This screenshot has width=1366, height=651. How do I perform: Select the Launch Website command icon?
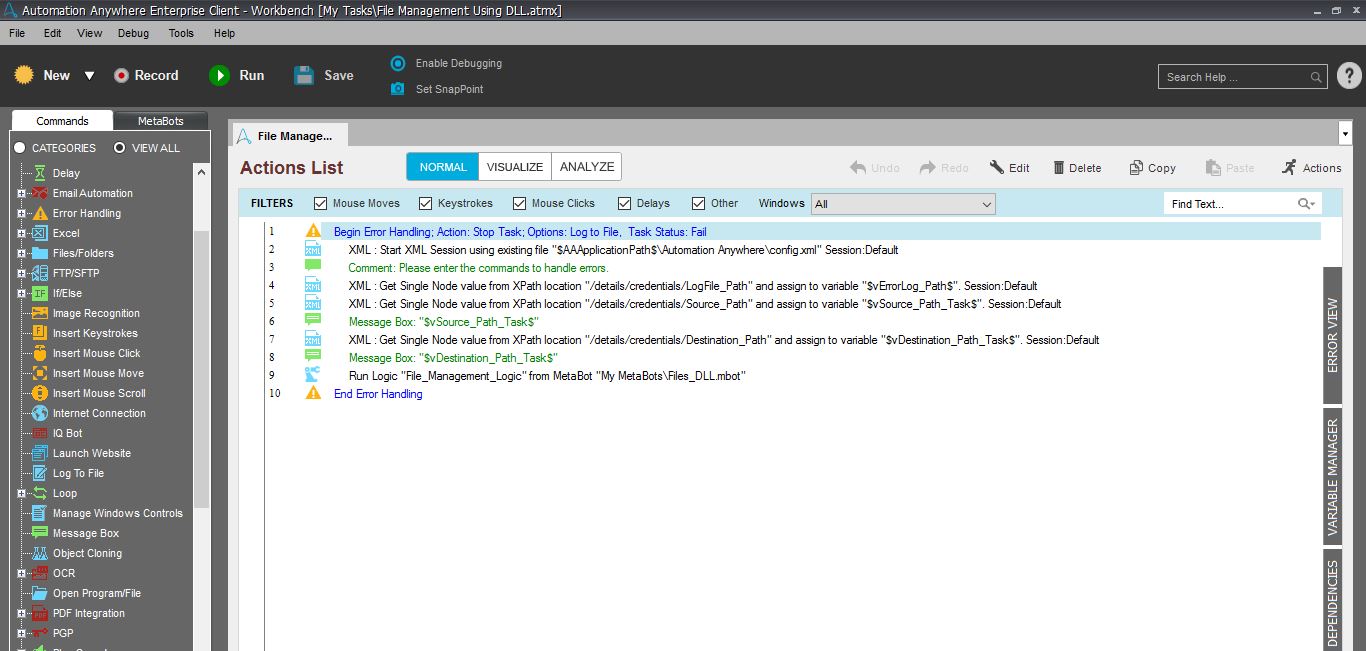point(39,453)
